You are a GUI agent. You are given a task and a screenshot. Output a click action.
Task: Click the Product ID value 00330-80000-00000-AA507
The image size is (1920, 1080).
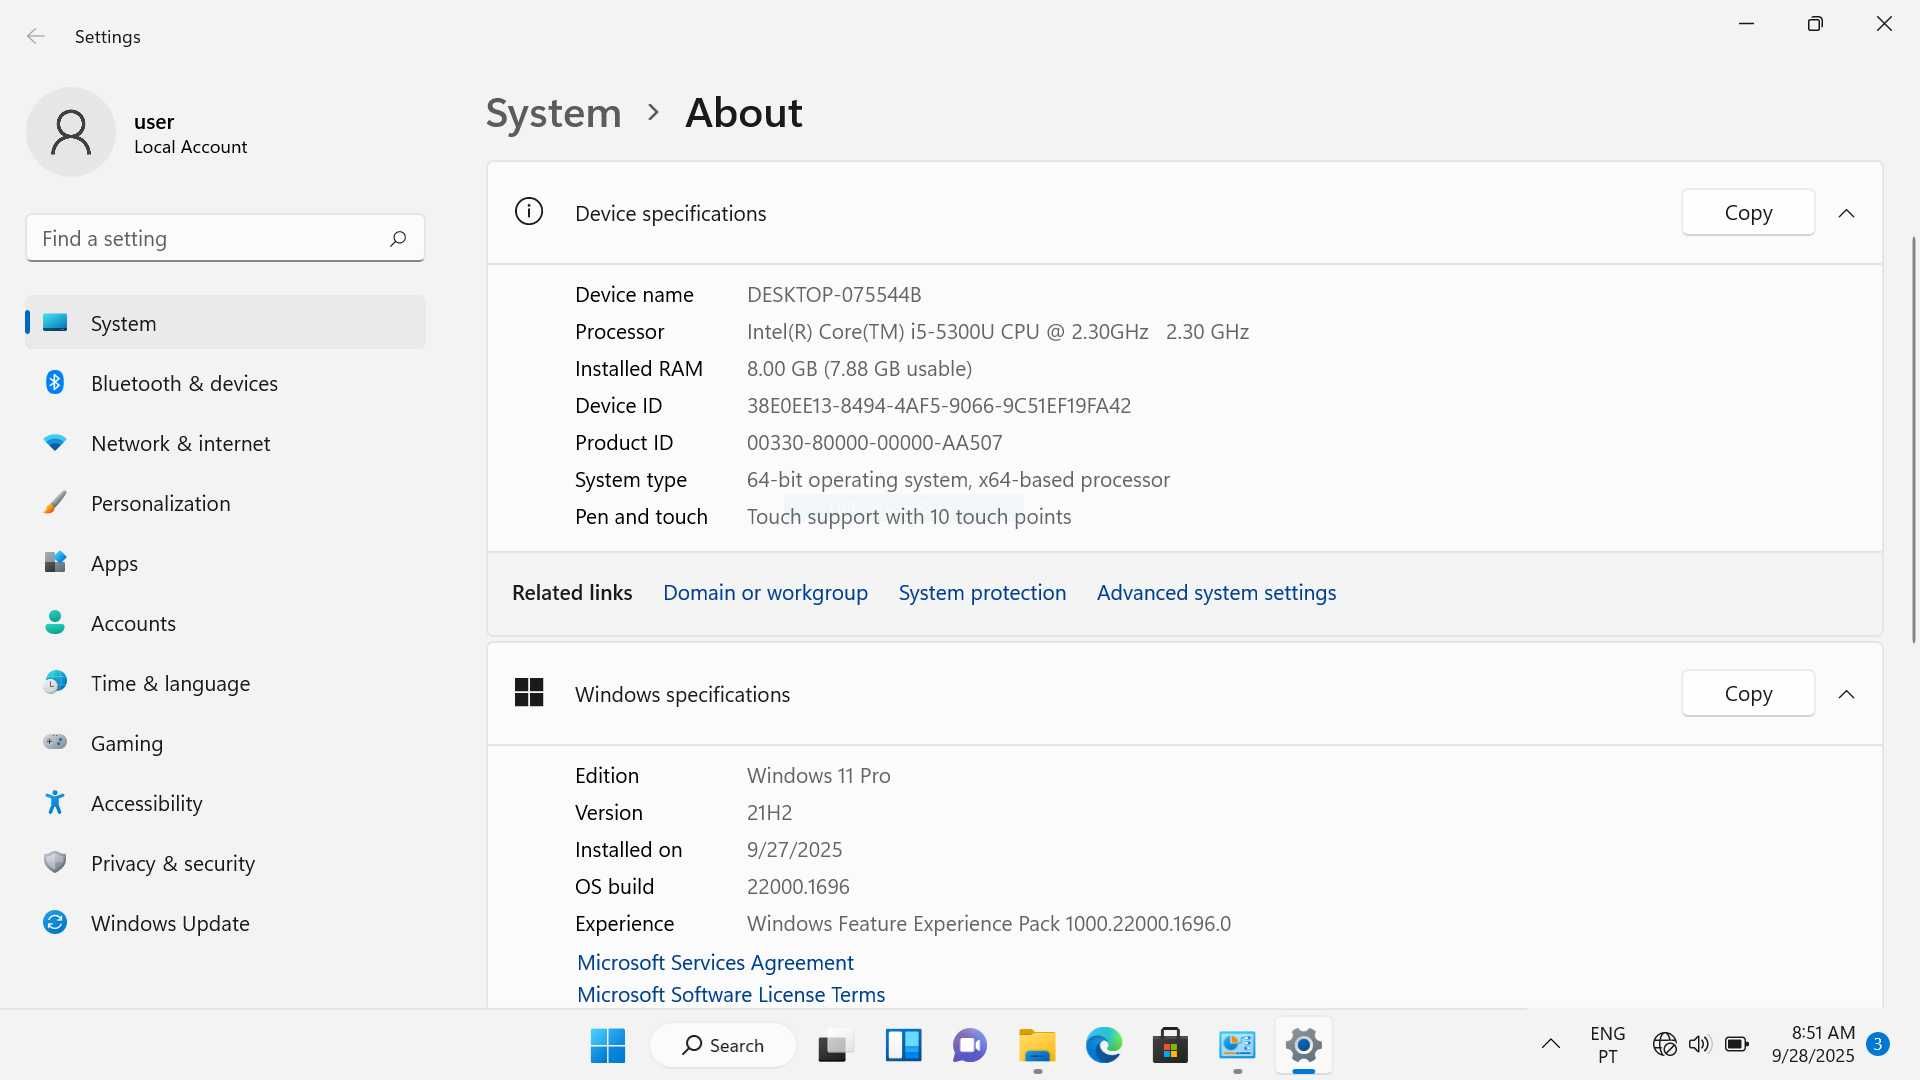874,443
